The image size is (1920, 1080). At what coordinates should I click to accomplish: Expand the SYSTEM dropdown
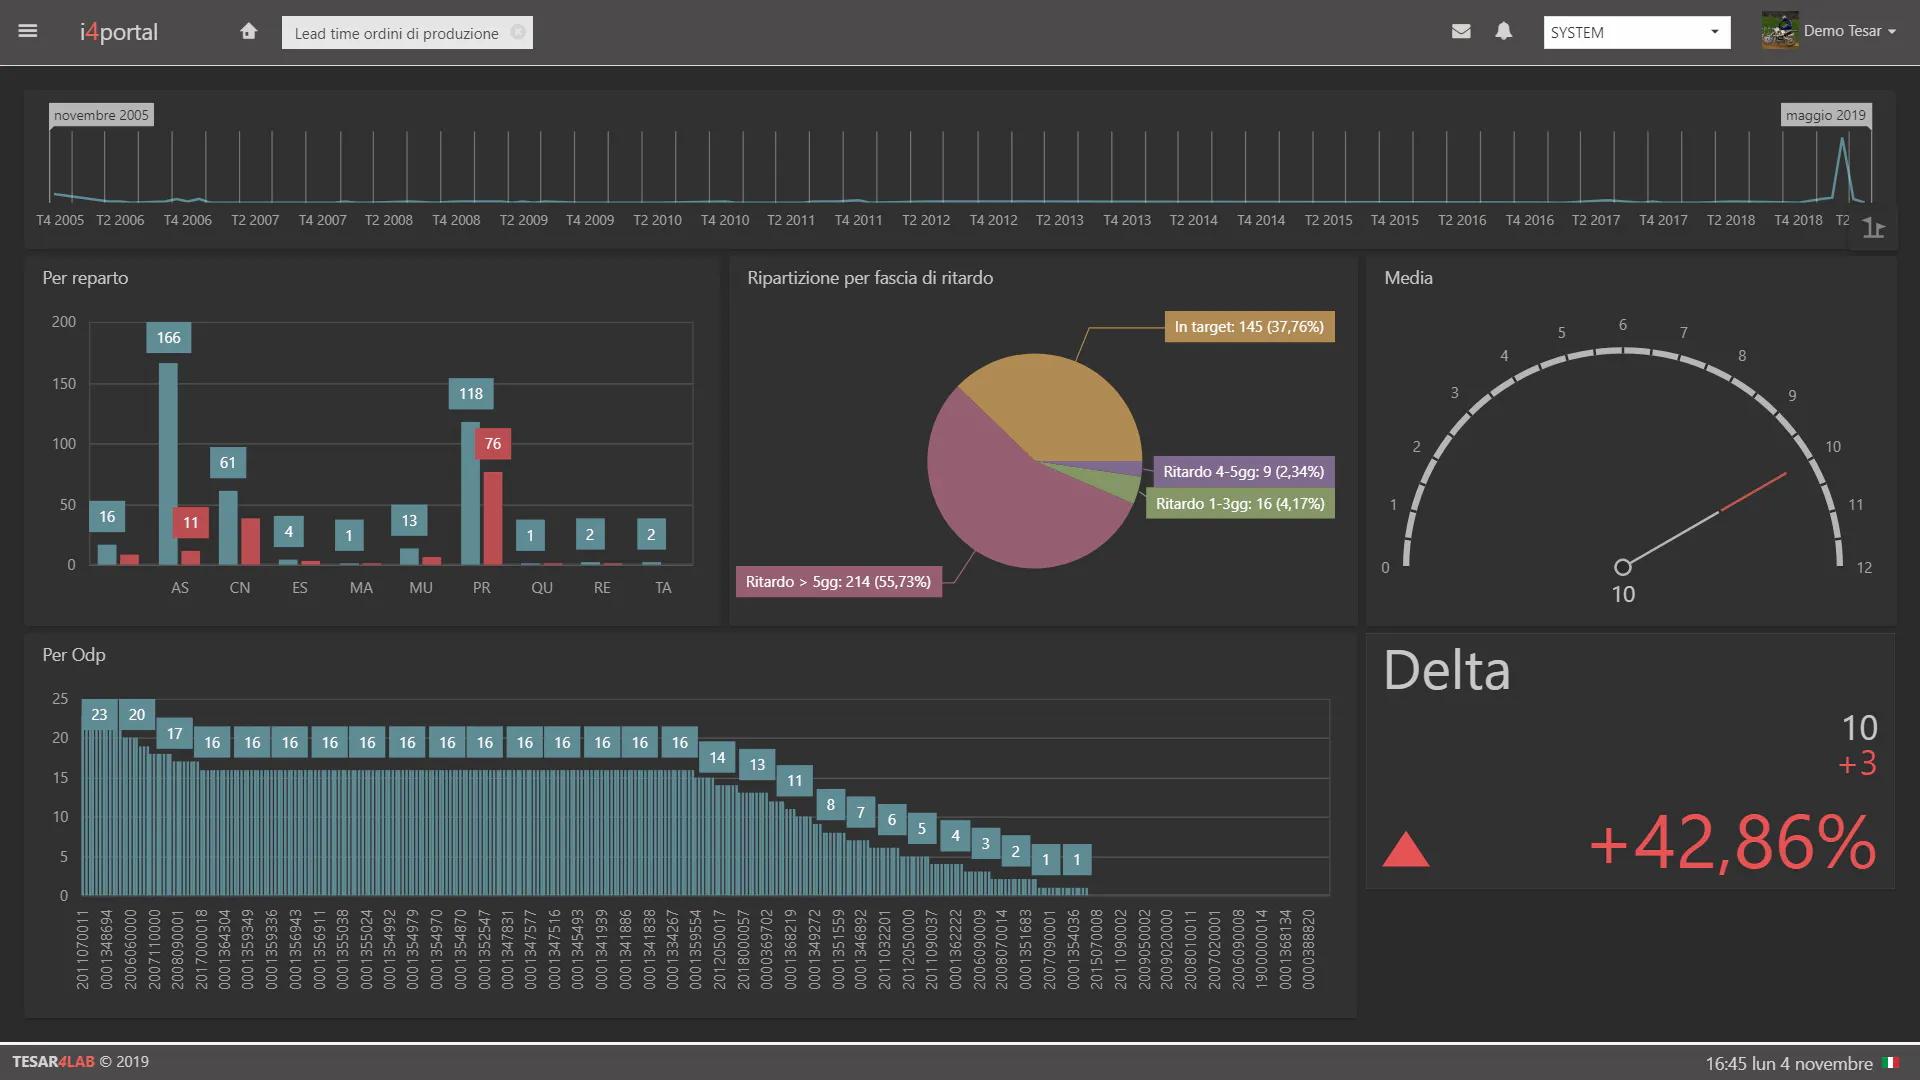coord(1636,32)
